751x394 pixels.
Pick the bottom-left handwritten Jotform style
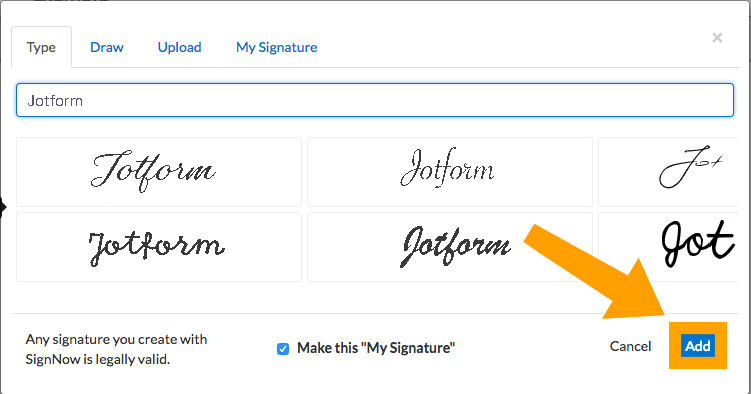click(x=159, y=247)
